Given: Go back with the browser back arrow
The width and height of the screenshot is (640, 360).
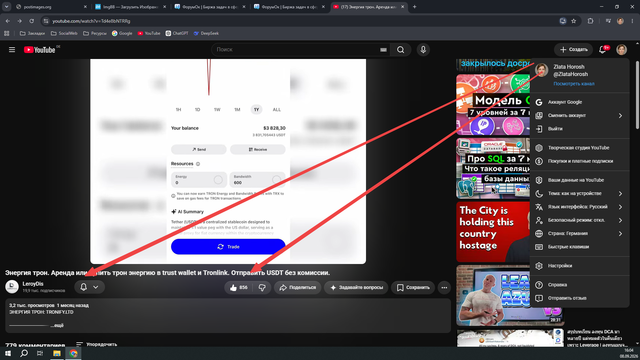Looking at the screenshot, I should coord(8,21).
